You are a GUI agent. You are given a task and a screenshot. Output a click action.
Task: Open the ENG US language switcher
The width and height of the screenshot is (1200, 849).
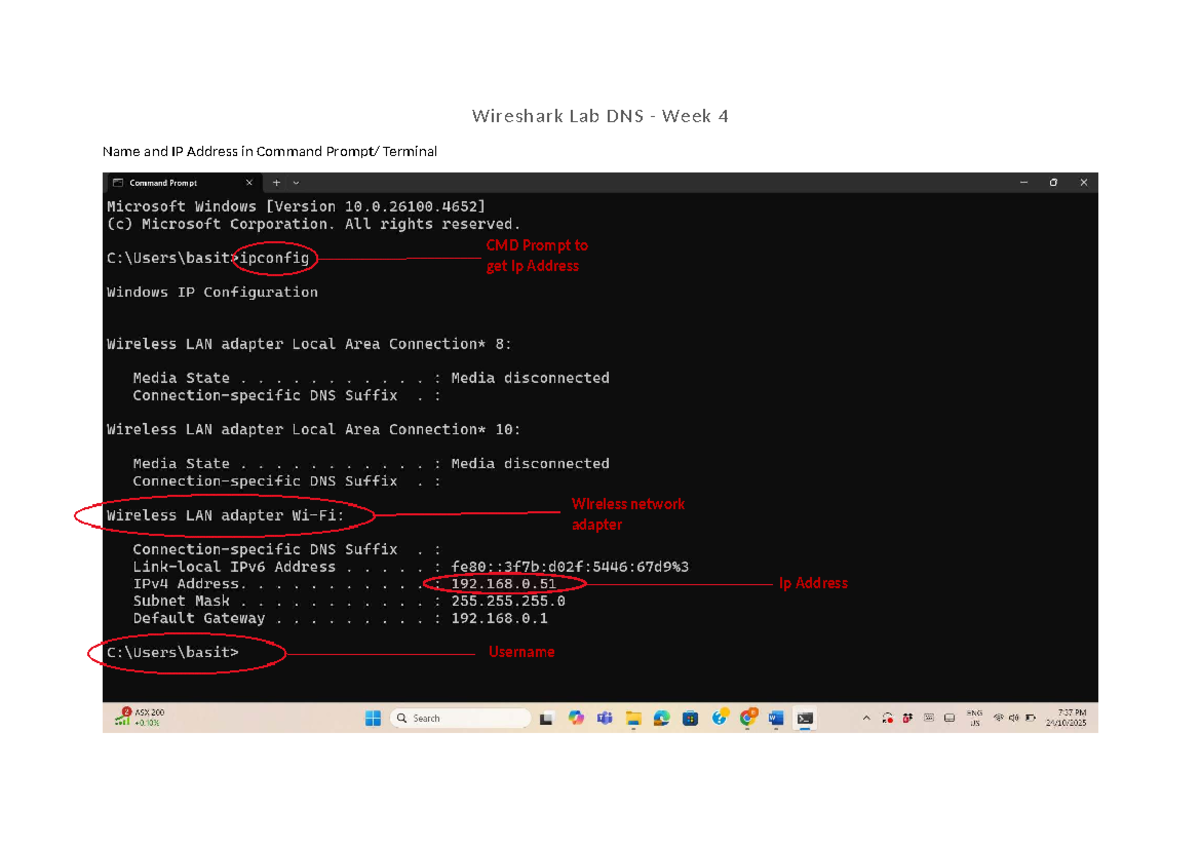pyautogui.click(x=975, y=718)
